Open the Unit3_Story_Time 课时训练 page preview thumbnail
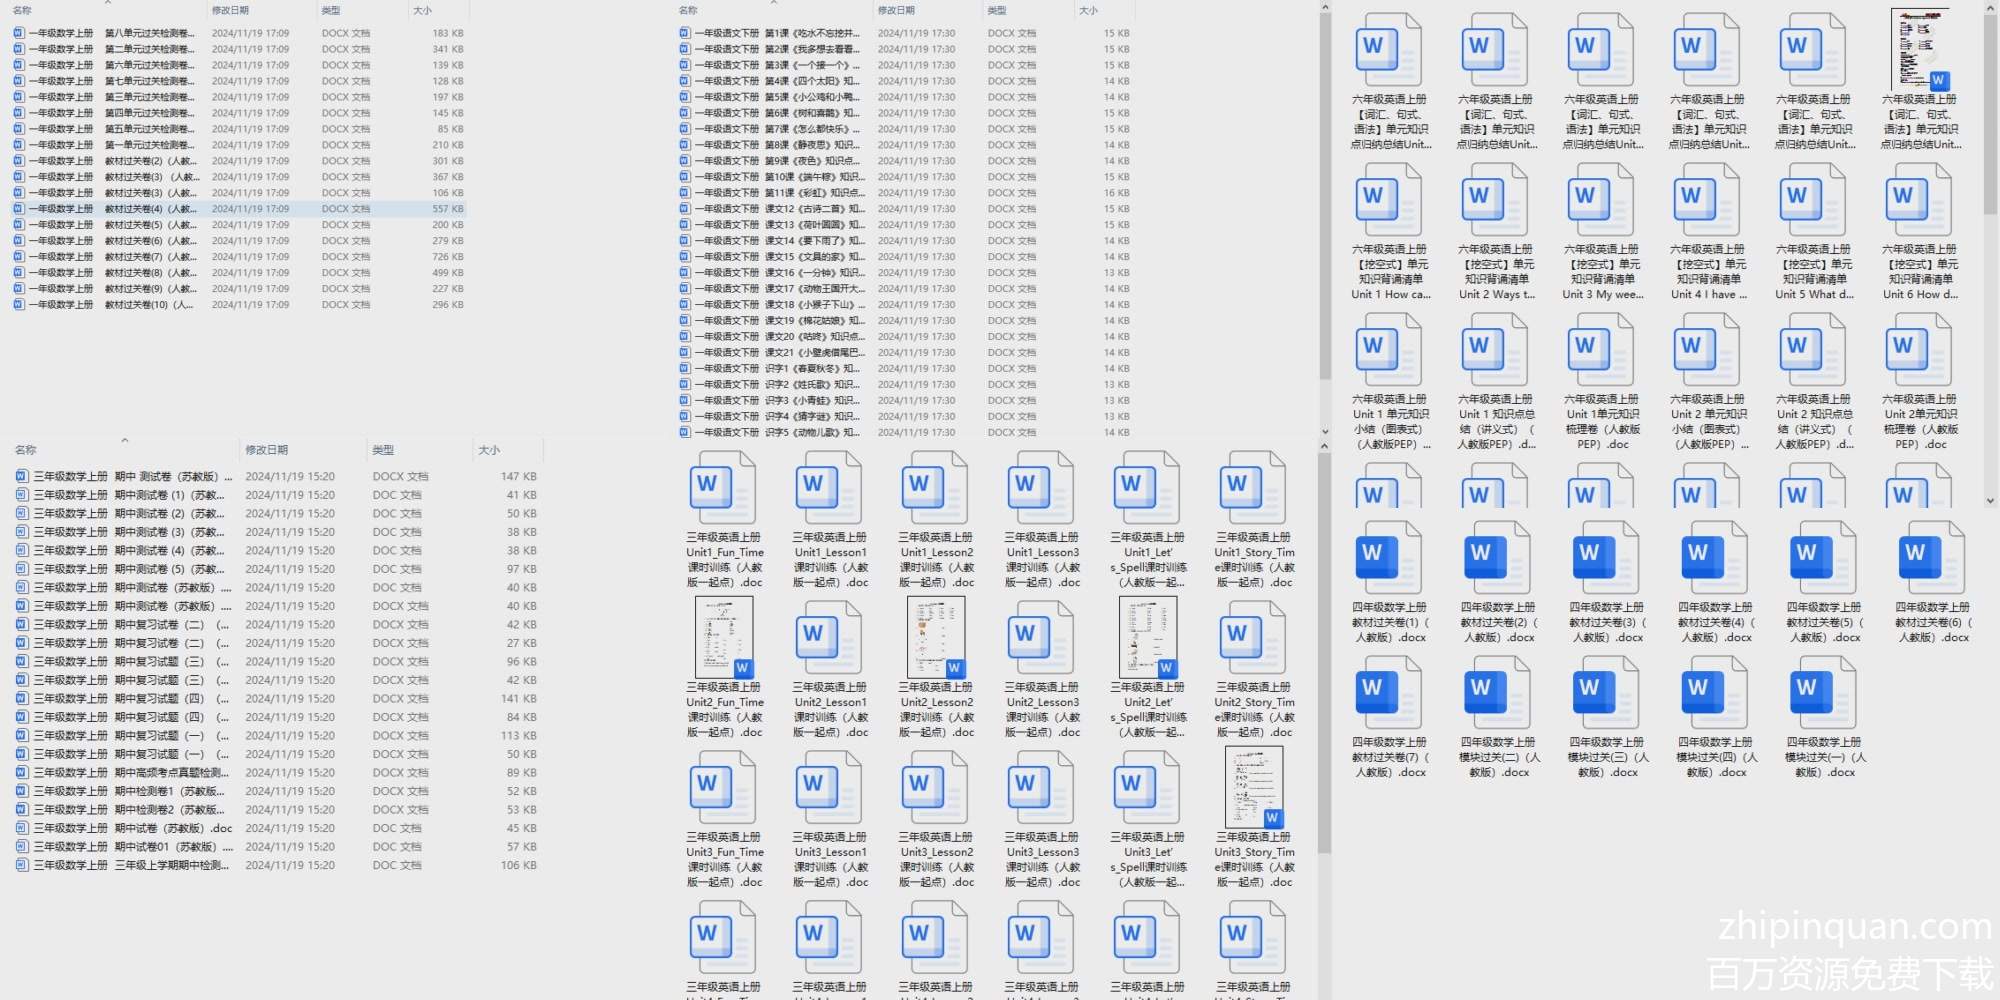 click(1254, 787)
